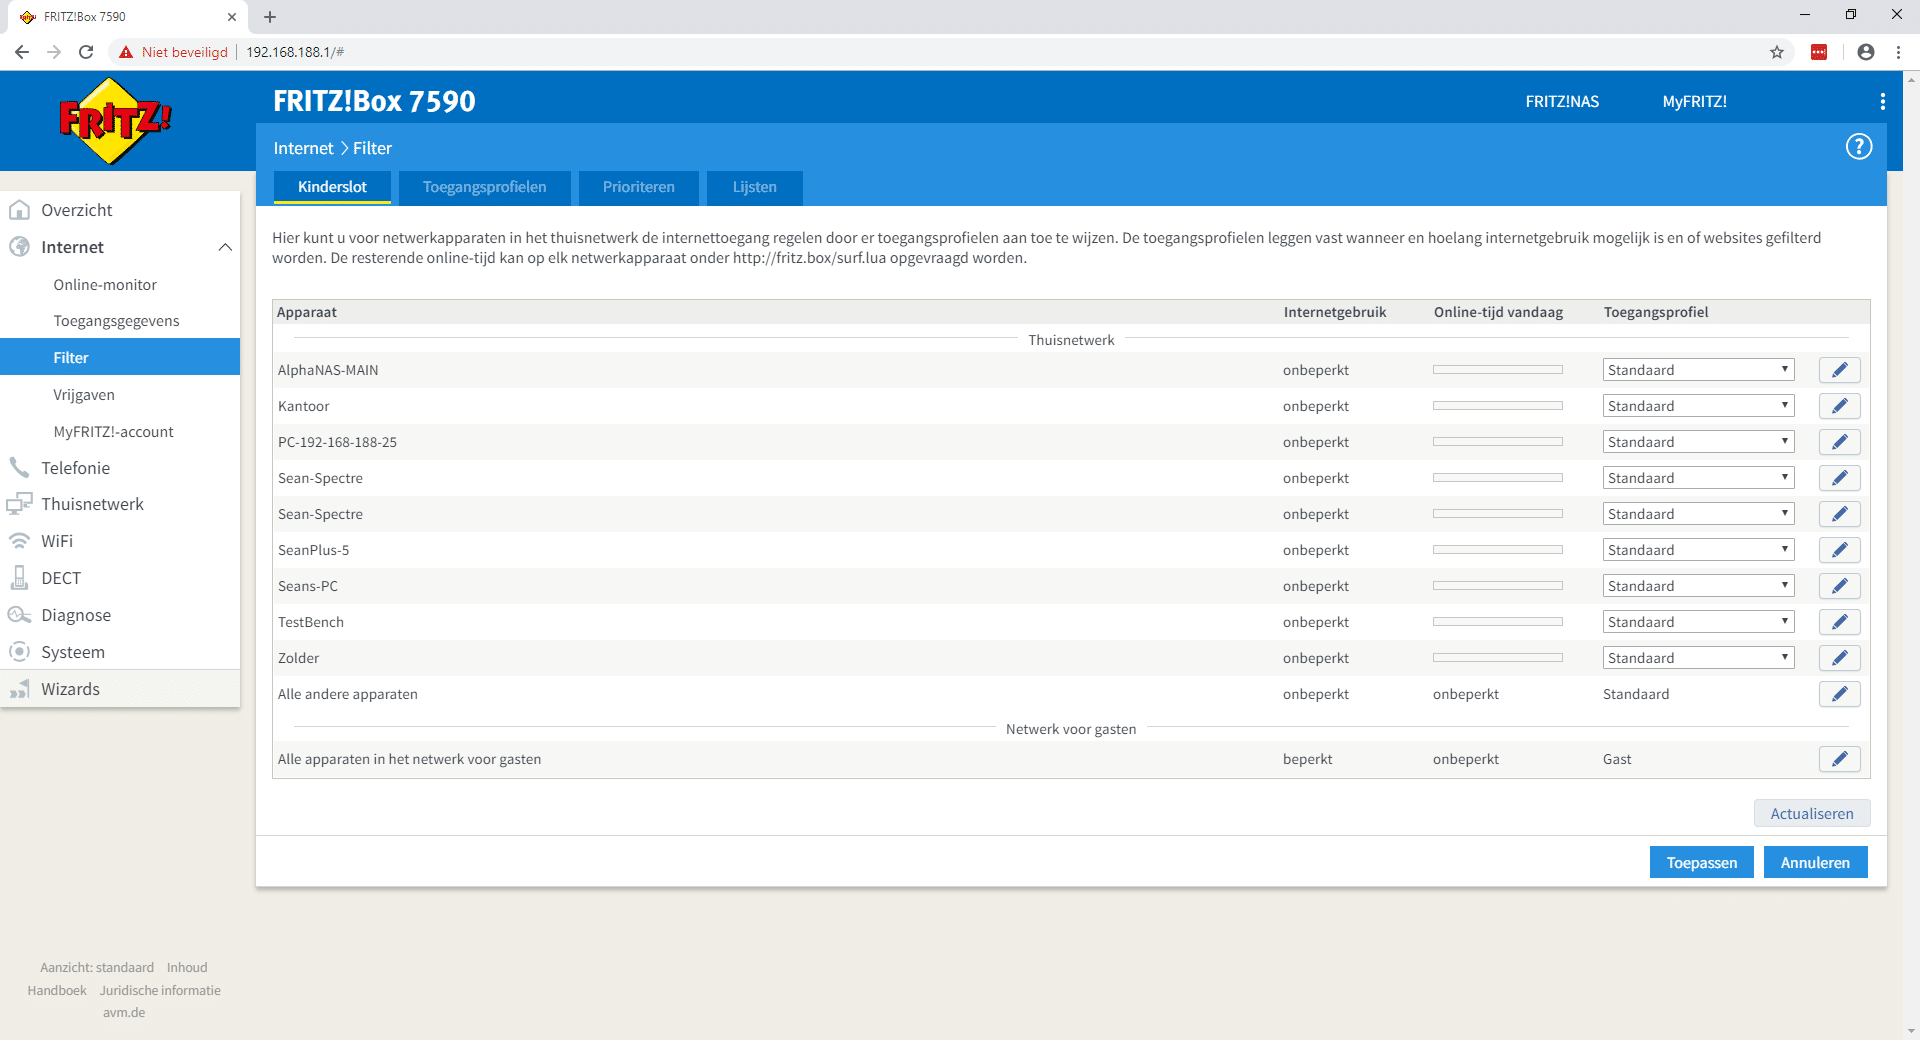Open DECT via its handset icon
The width and height of the screenshot is (1920, 1040).
[19, 577]
